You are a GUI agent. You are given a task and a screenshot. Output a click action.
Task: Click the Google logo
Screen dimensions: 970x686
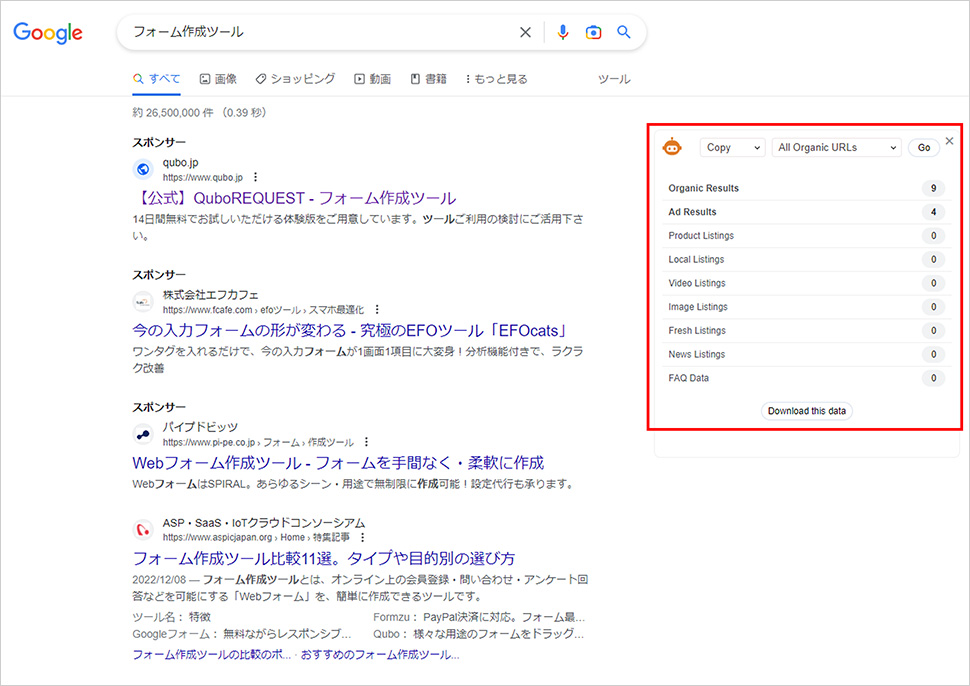point(48,33)
